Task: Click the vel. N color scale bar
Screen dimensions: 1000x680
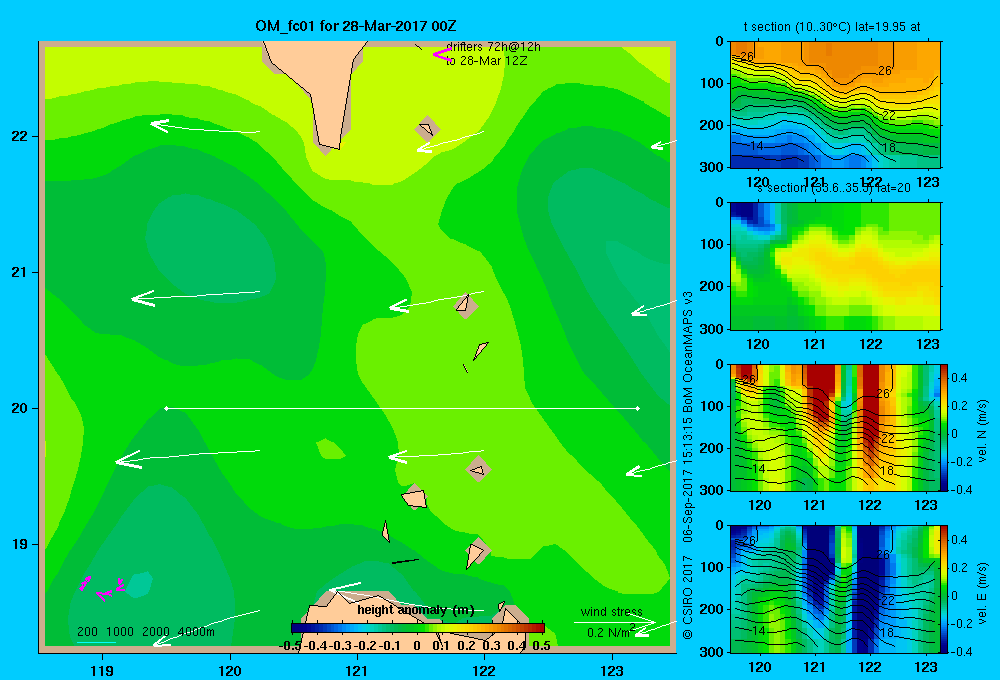Action: click(945, 427)
